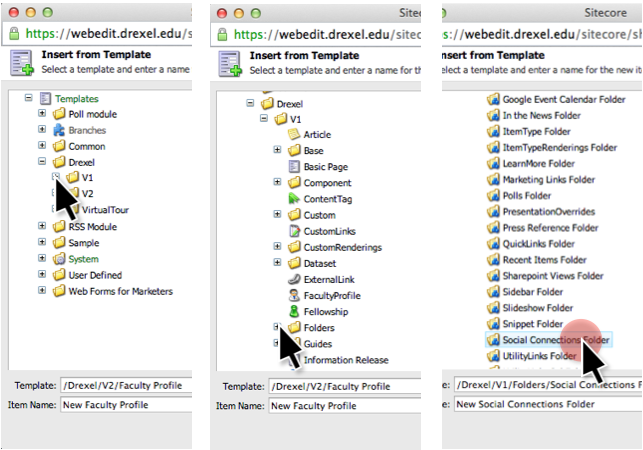The height and width of the screenshot is (450, 643).
Task: Click the ExternalLink chain icon
Action: [x=294, y=279]
